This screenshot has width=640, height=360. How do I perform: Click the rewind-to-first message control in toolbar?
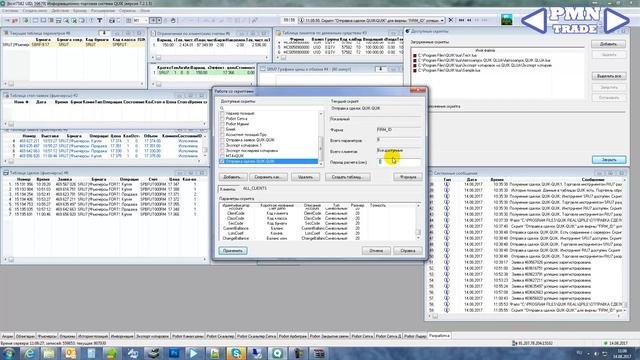tap(461, 20)
